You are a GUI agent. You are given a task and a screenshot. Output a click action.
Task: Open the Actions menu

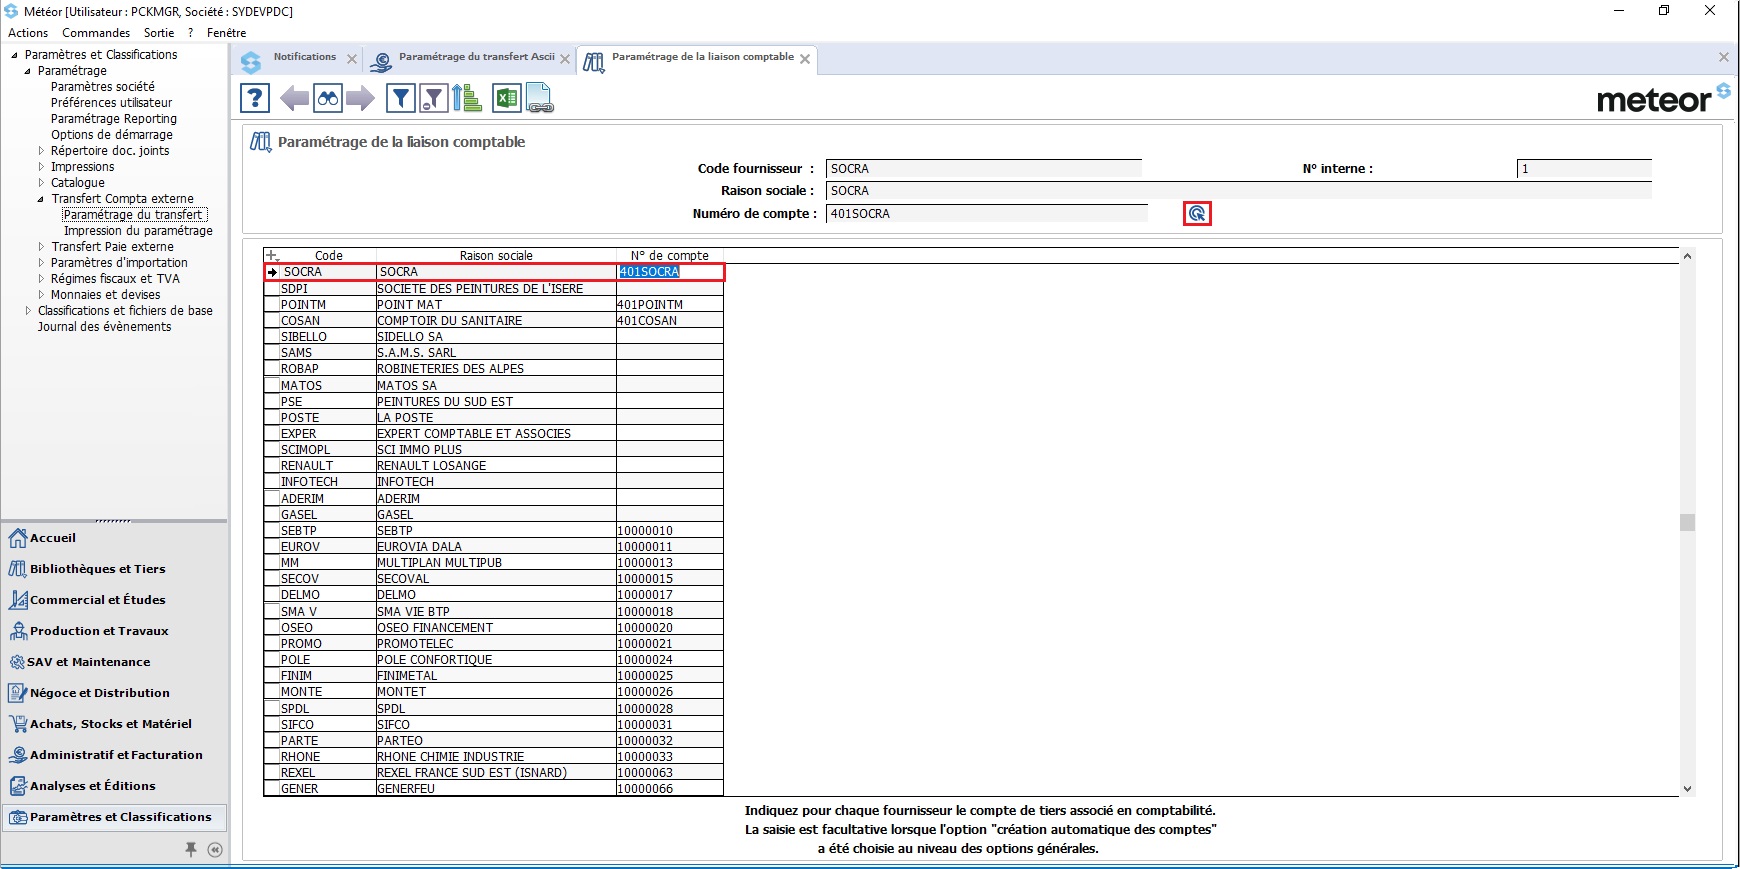click(x=28, y=33)
